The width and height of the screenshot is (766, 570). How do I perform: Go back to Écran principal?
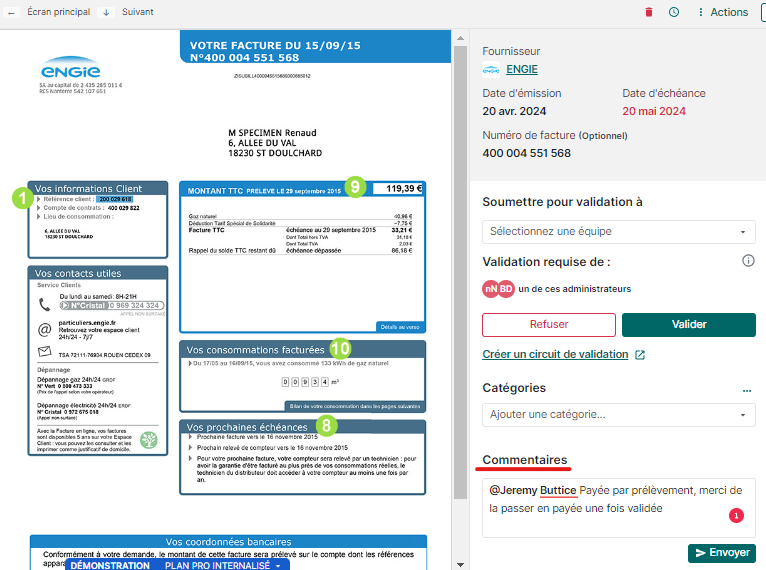click(47, 12)
